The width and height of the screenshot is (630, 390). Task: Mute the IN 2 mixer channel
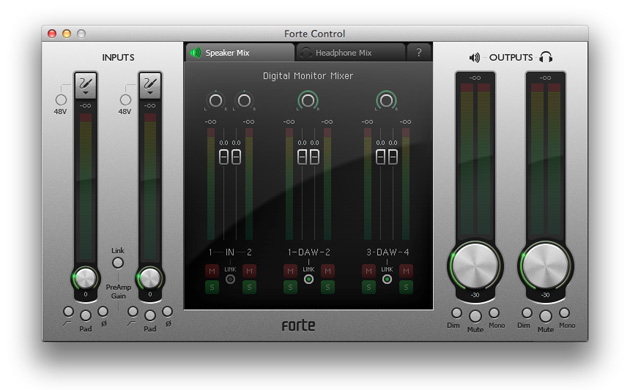tap(249, 271)
